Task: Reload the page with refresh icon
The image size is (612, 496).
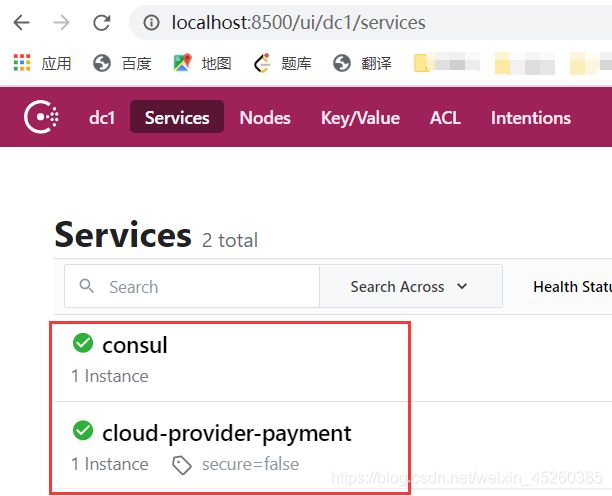Action: [101, 23]
